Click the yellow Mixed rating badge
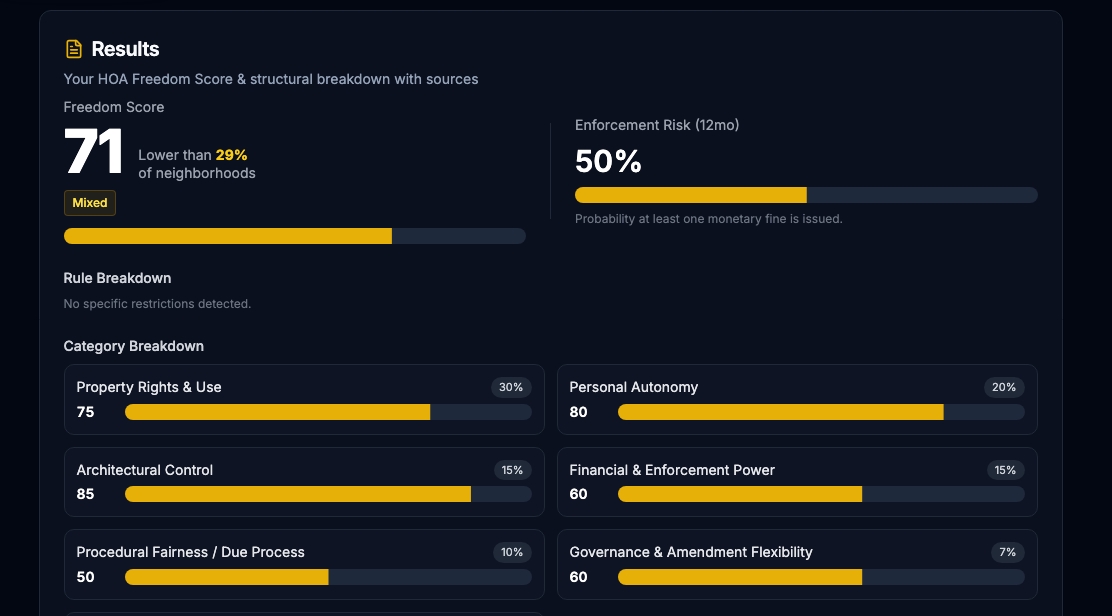 coord(90,203)
